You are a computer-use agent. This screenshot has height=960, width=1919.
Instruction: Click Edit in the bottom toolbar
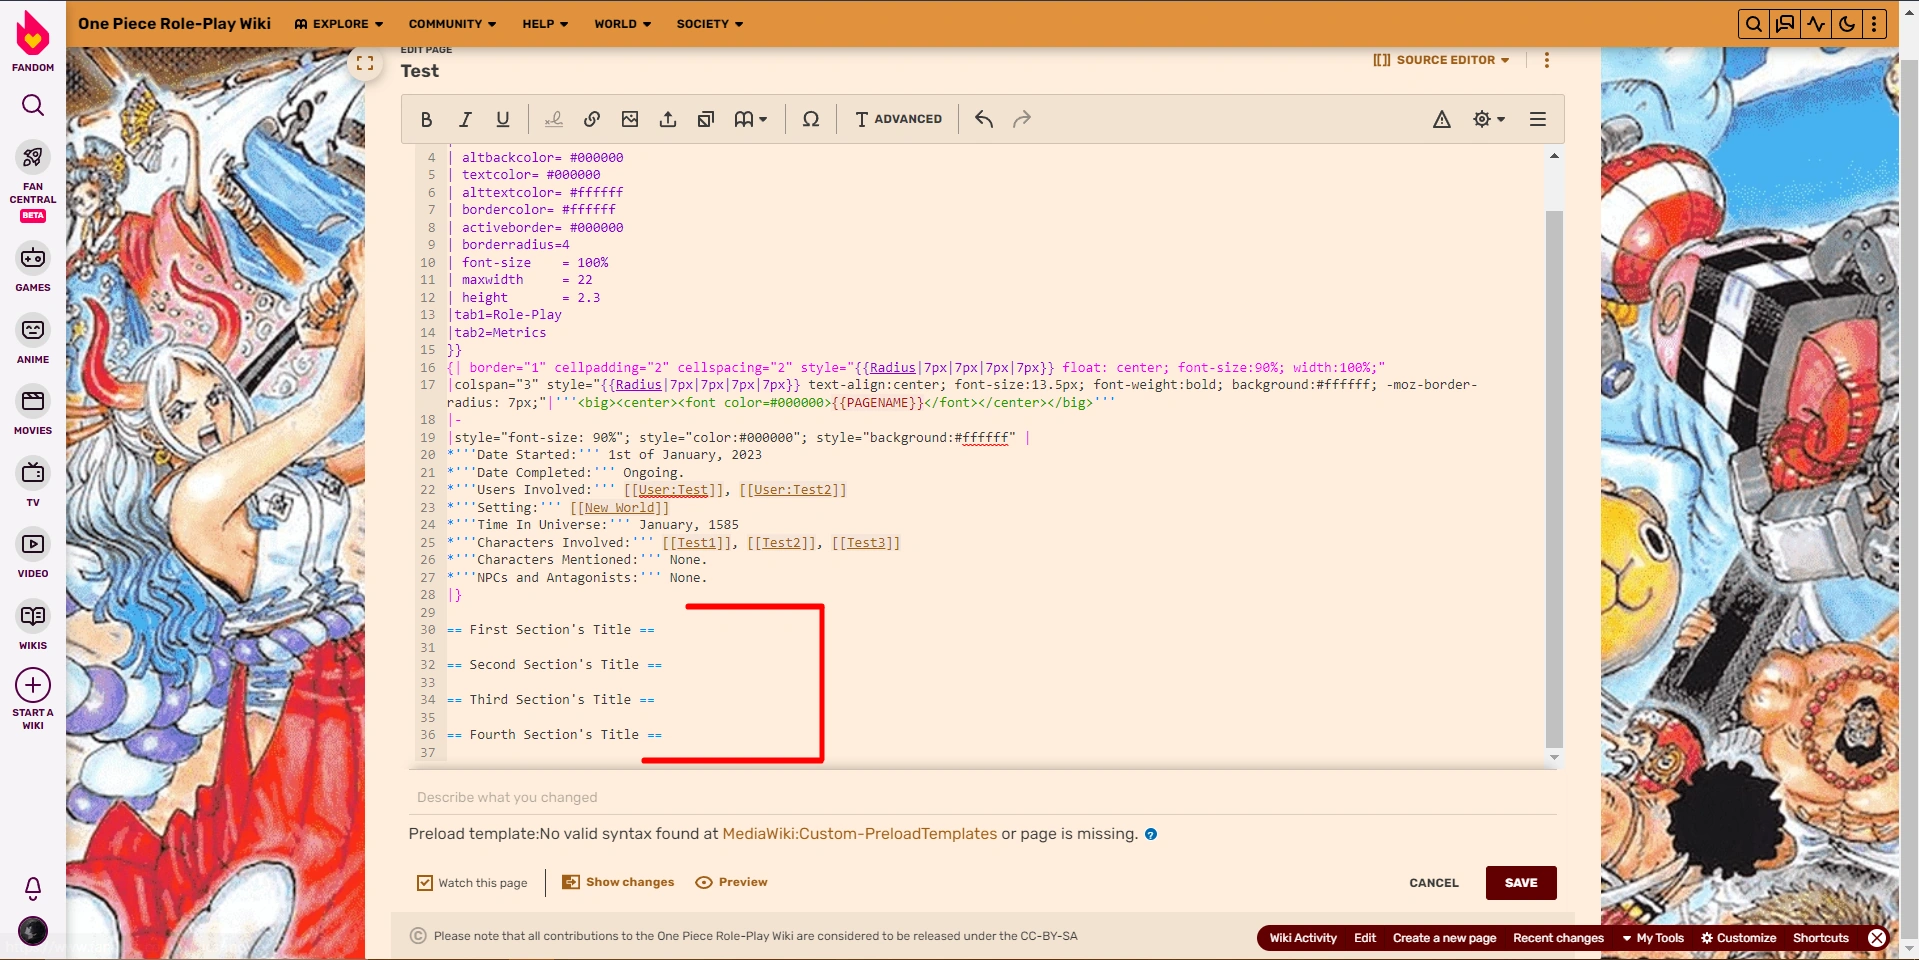pos(1365,938)
